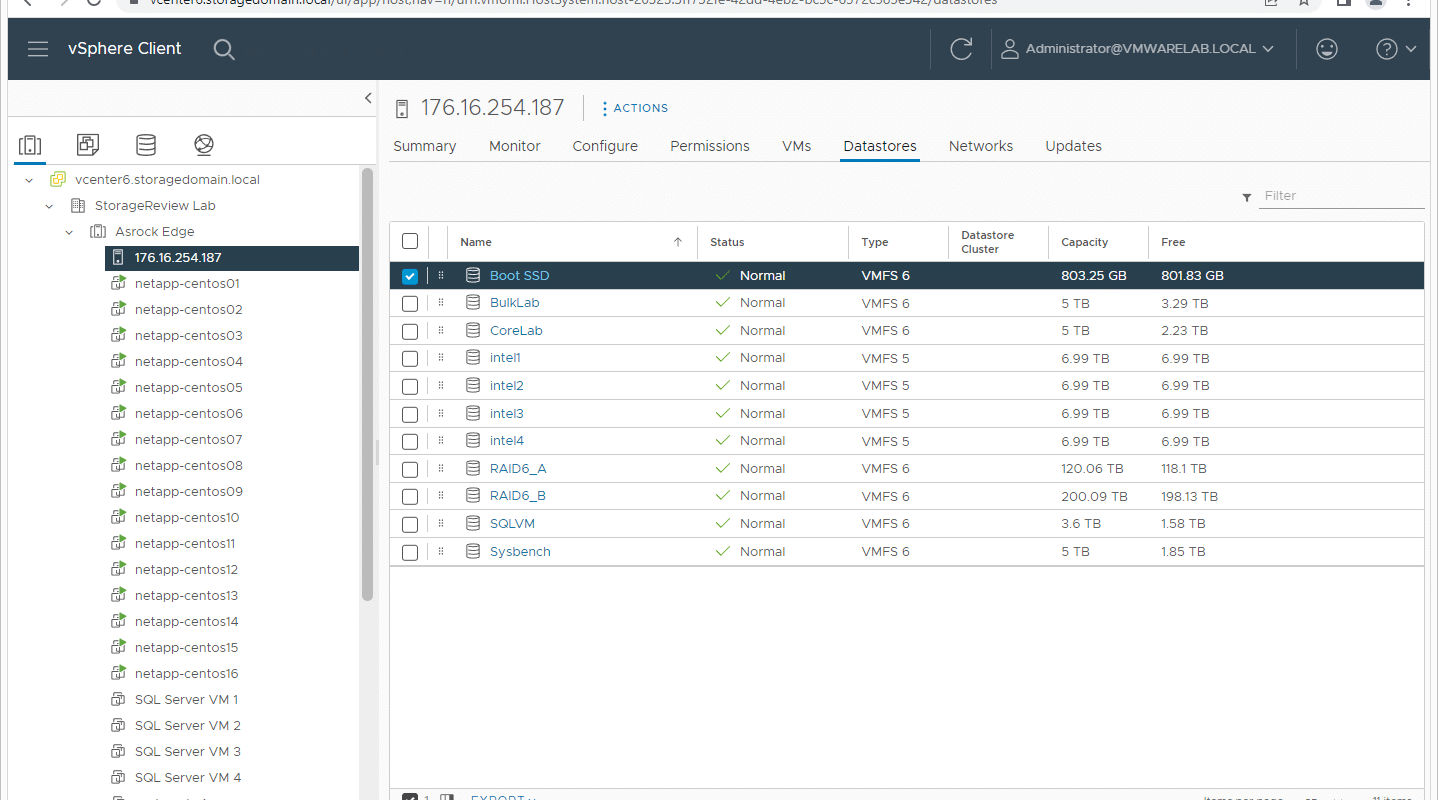The image size is (1438, 800).
Task: Select SQL Server VM 1 in the tree
Action: [x=186, y=700]
